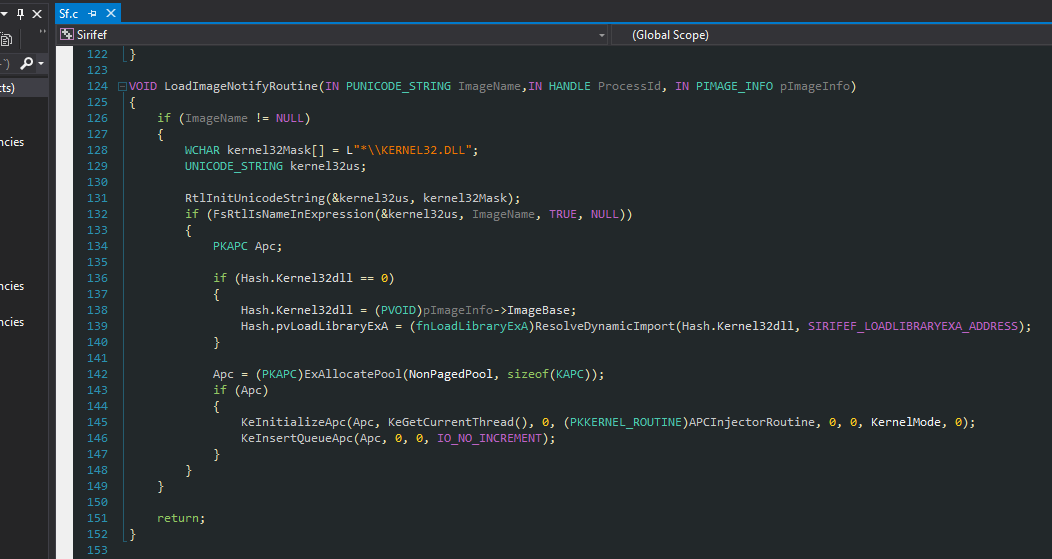
Task: Click kernel32Mask[] declaration on line 128
Action: point(275,150)
